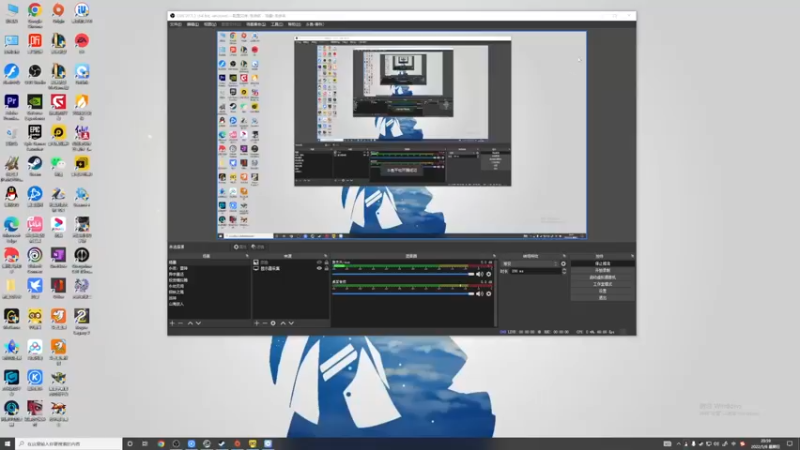Viewport: 800px width, 450px height.
Task: Open source properties gear in Sources toolbar
Action: coord(273,323)
